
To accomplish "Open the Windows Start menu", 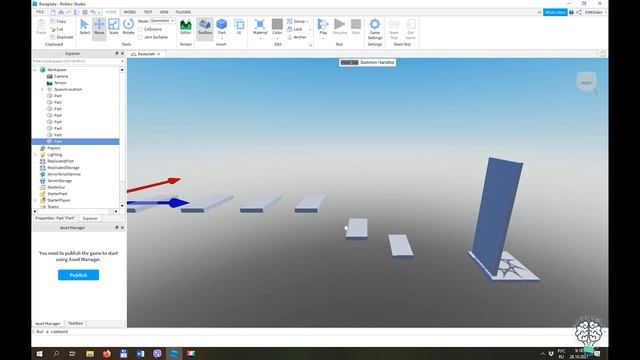I will tap(39, 353).
